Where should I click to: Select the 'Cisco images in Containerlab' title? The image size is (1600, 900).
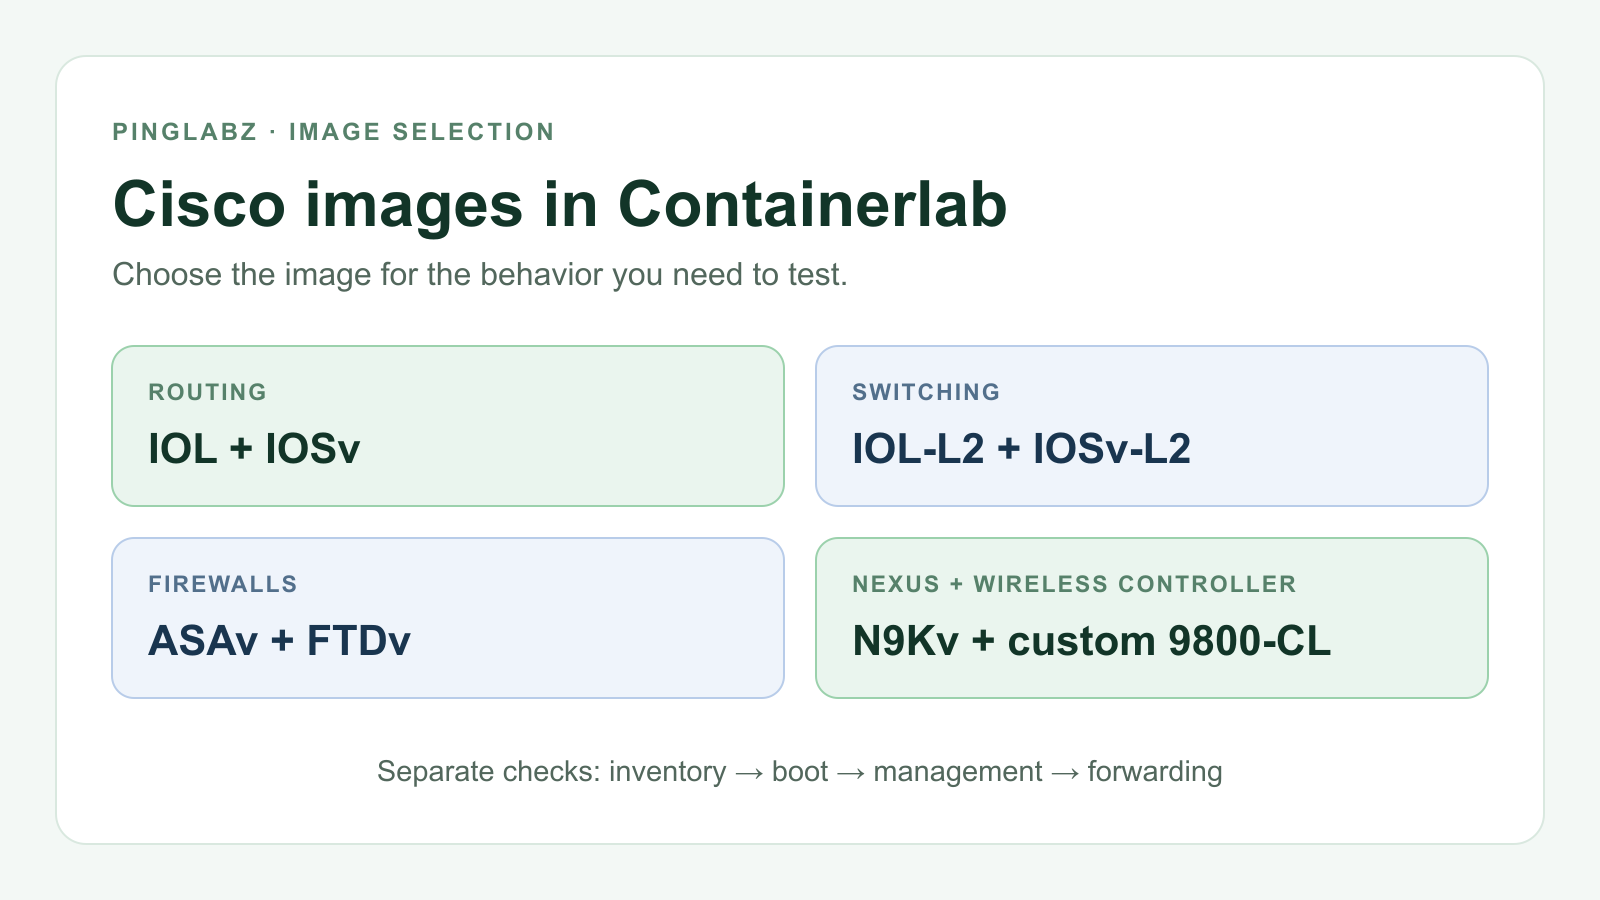click(560, 204)
